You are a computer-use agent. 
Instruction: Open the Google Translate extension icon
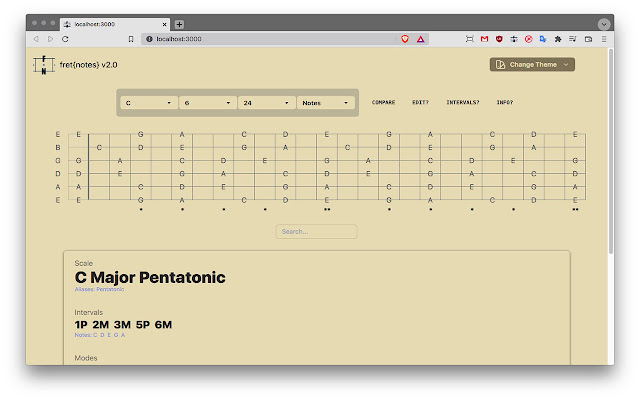pyautogui.click(x=543, y=39)
